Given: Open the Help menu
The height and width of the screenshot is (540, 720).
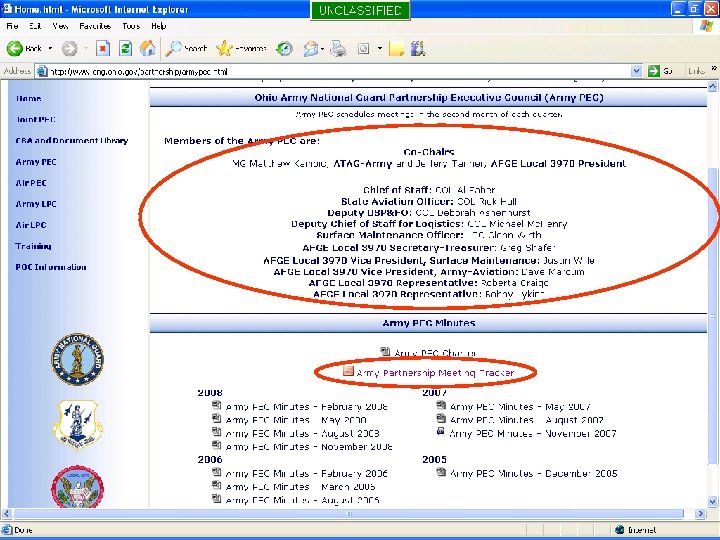Looking at the screenshot, I should click(x=158, y=26).
